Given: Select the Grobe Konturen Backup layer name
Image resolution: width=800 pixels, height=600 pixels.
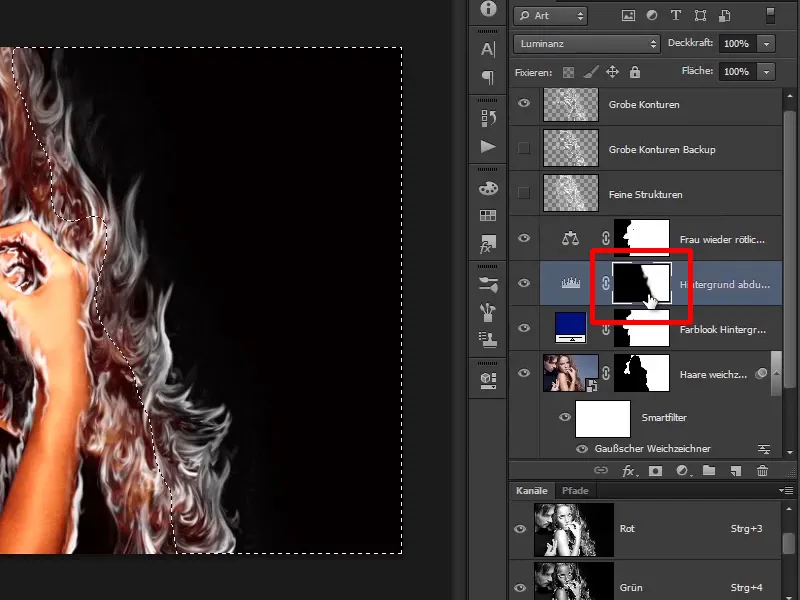Looking at the screenshot, I should tap(662, 149).
